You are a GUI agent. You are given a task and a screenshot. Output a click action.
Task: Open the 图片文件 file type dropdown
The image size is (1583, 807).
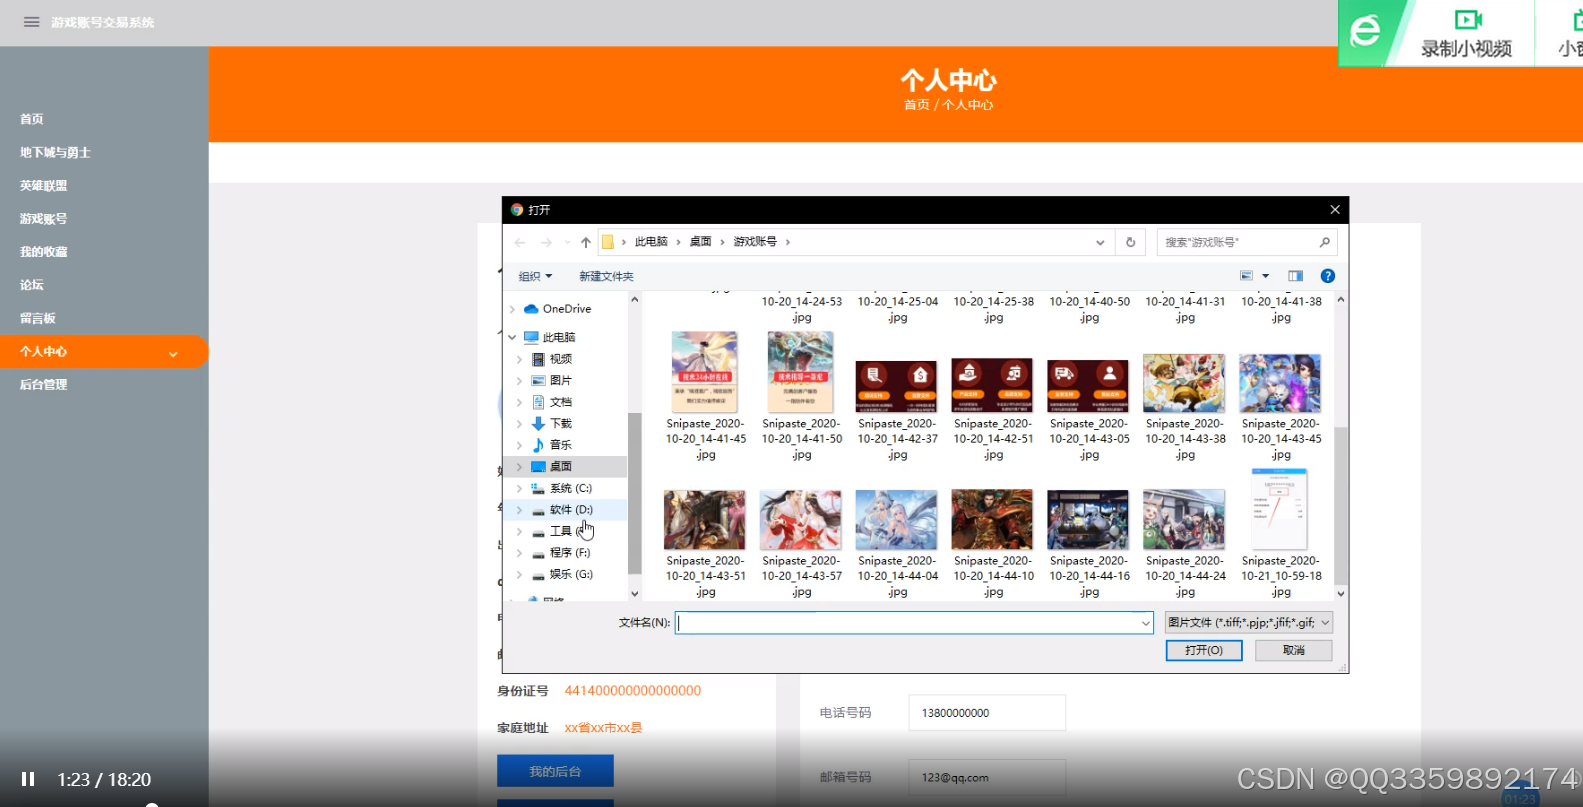[1249, 623]
